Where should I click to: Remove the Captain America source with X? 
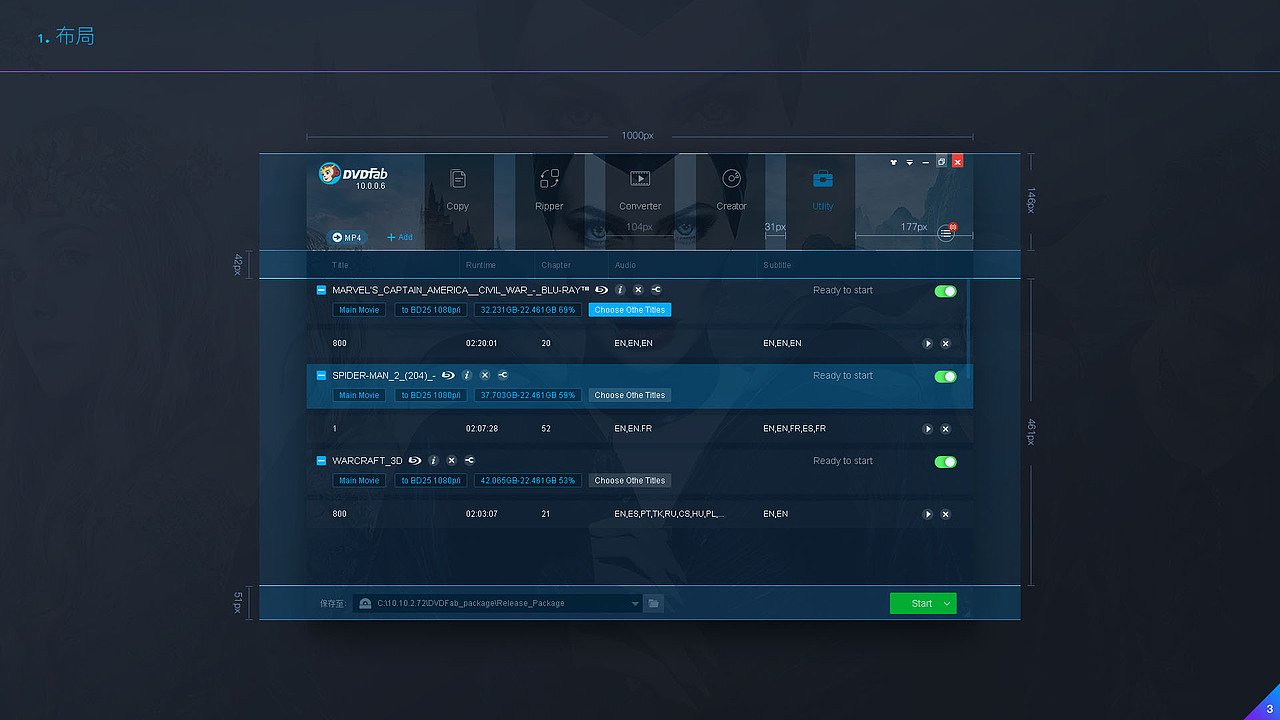(638, 290)
